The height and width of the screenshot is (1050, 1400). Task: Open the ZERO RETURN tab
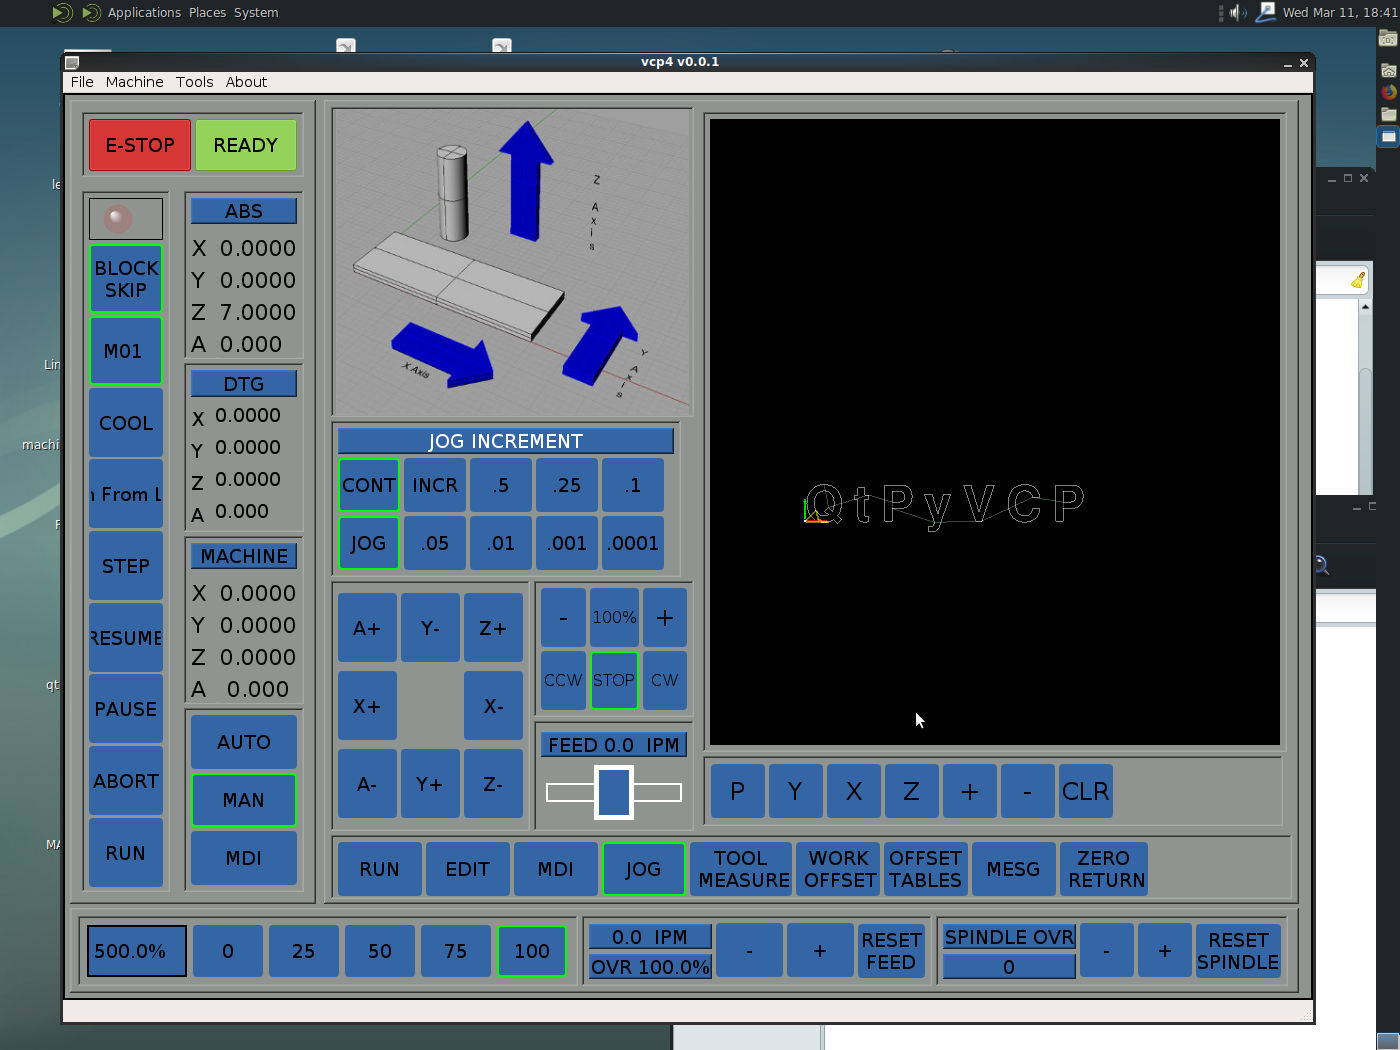click(x=1104, y=869)
